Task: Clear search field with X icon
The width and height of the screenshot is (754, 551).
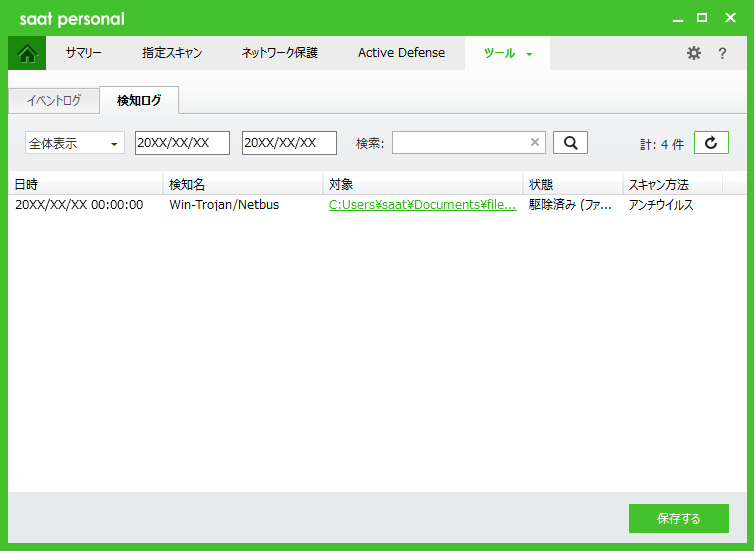Action: 535,142
